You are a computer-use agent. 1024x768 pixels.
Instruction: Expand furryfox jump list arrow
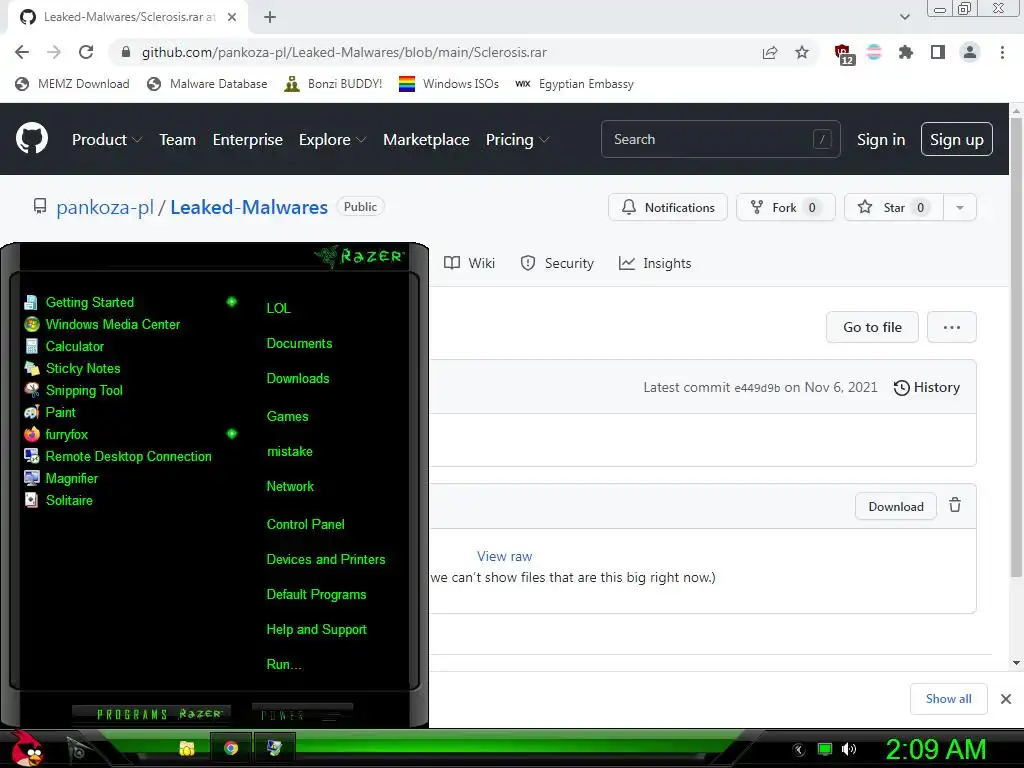click(x=231, y=434)
